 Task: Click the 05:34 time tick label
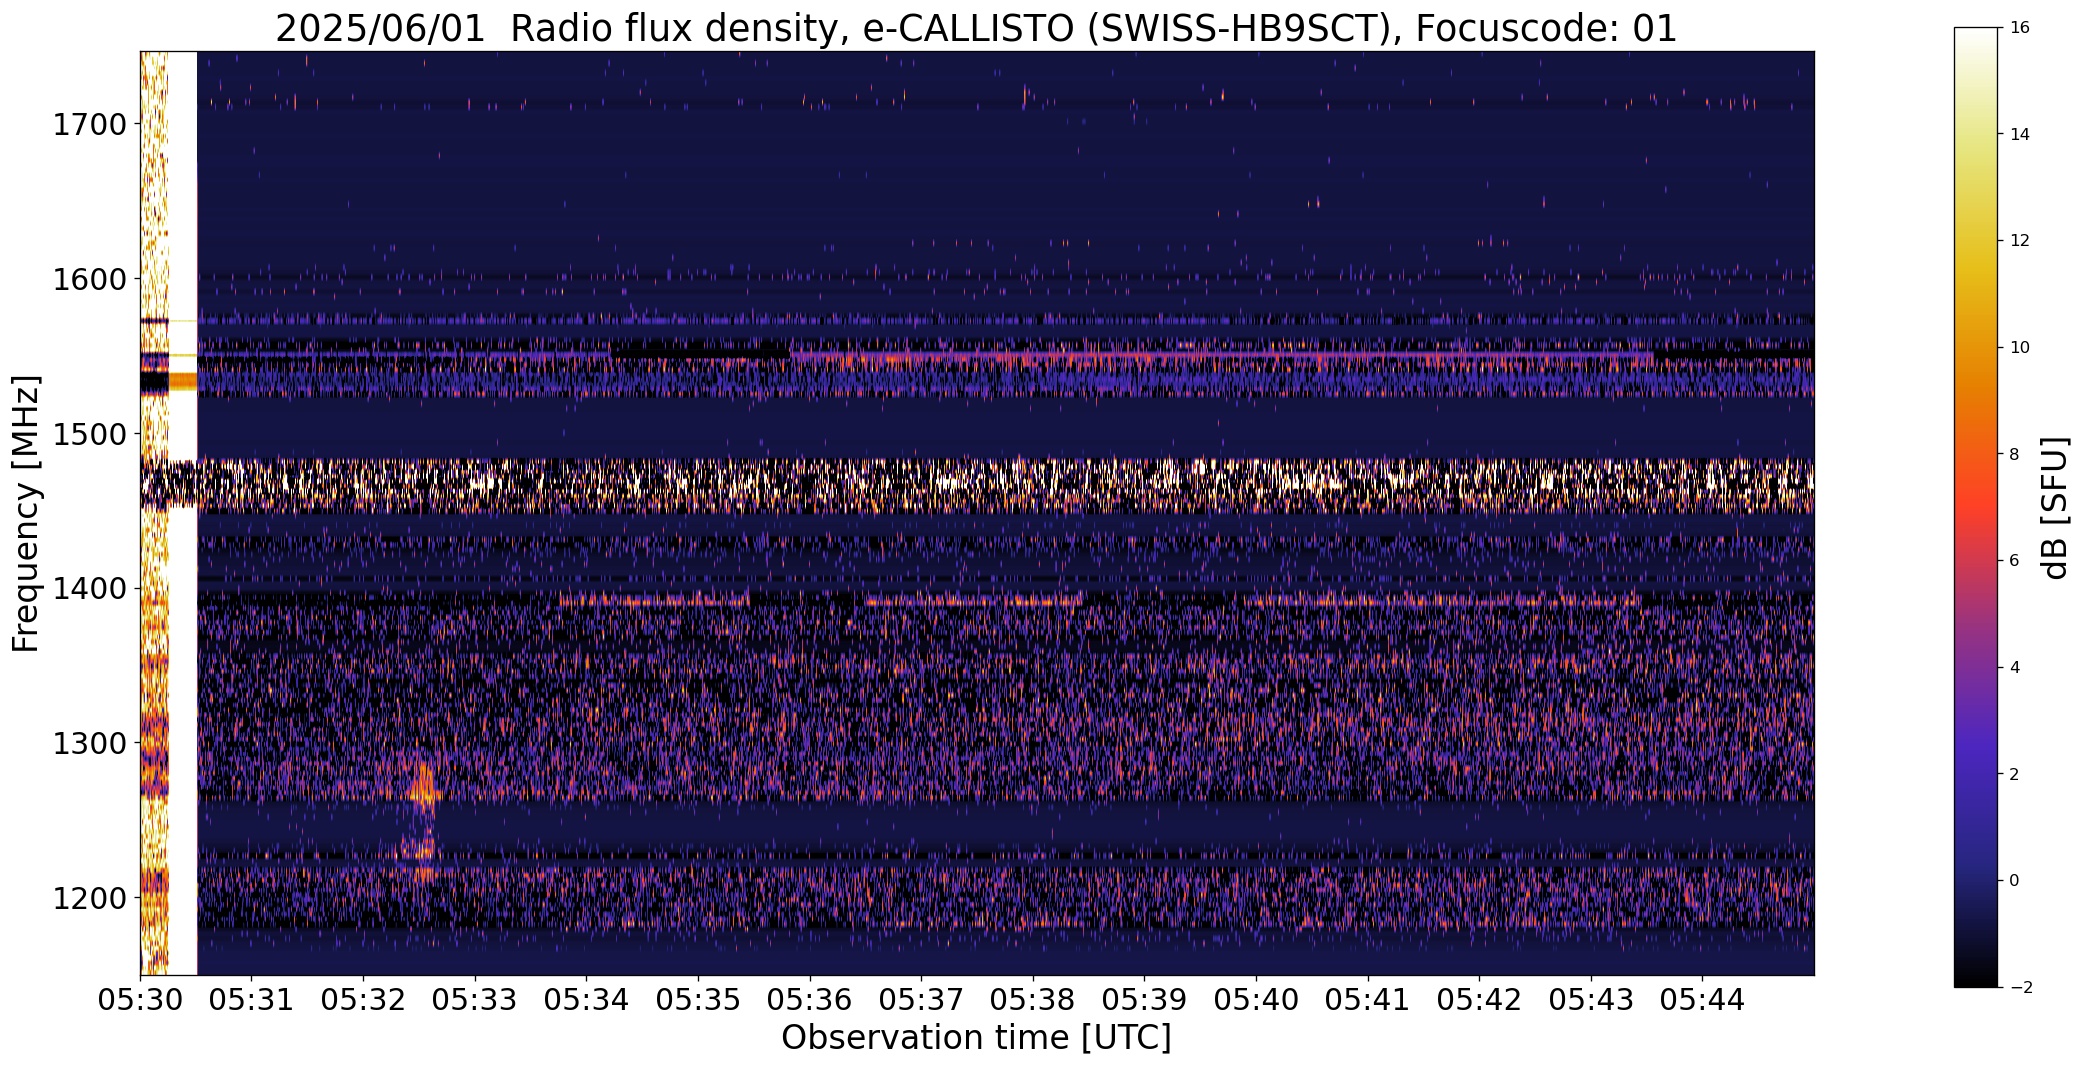(x=587, y=1000)
